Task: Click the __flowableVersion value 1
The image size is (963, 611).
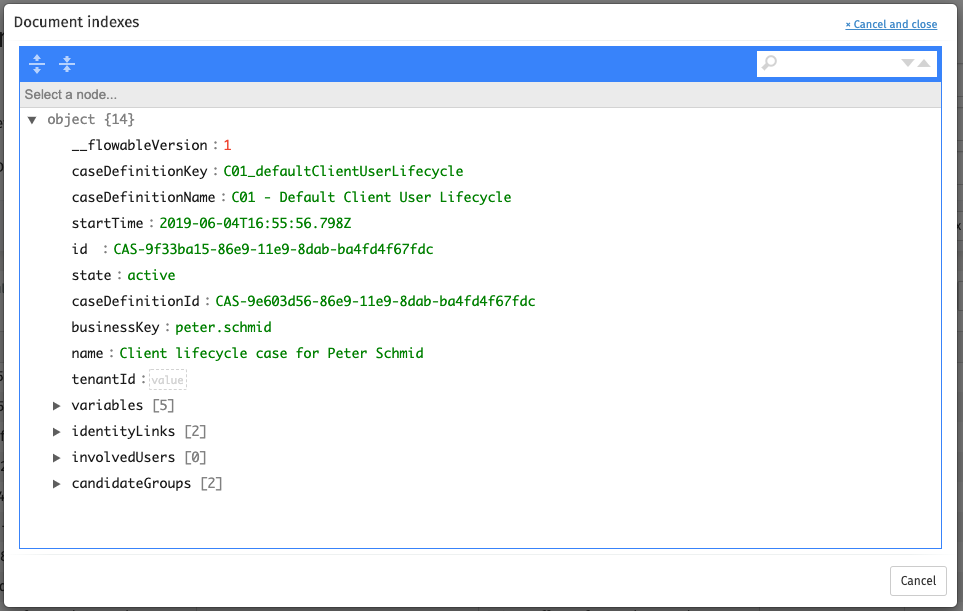Action: pos(227,145)
